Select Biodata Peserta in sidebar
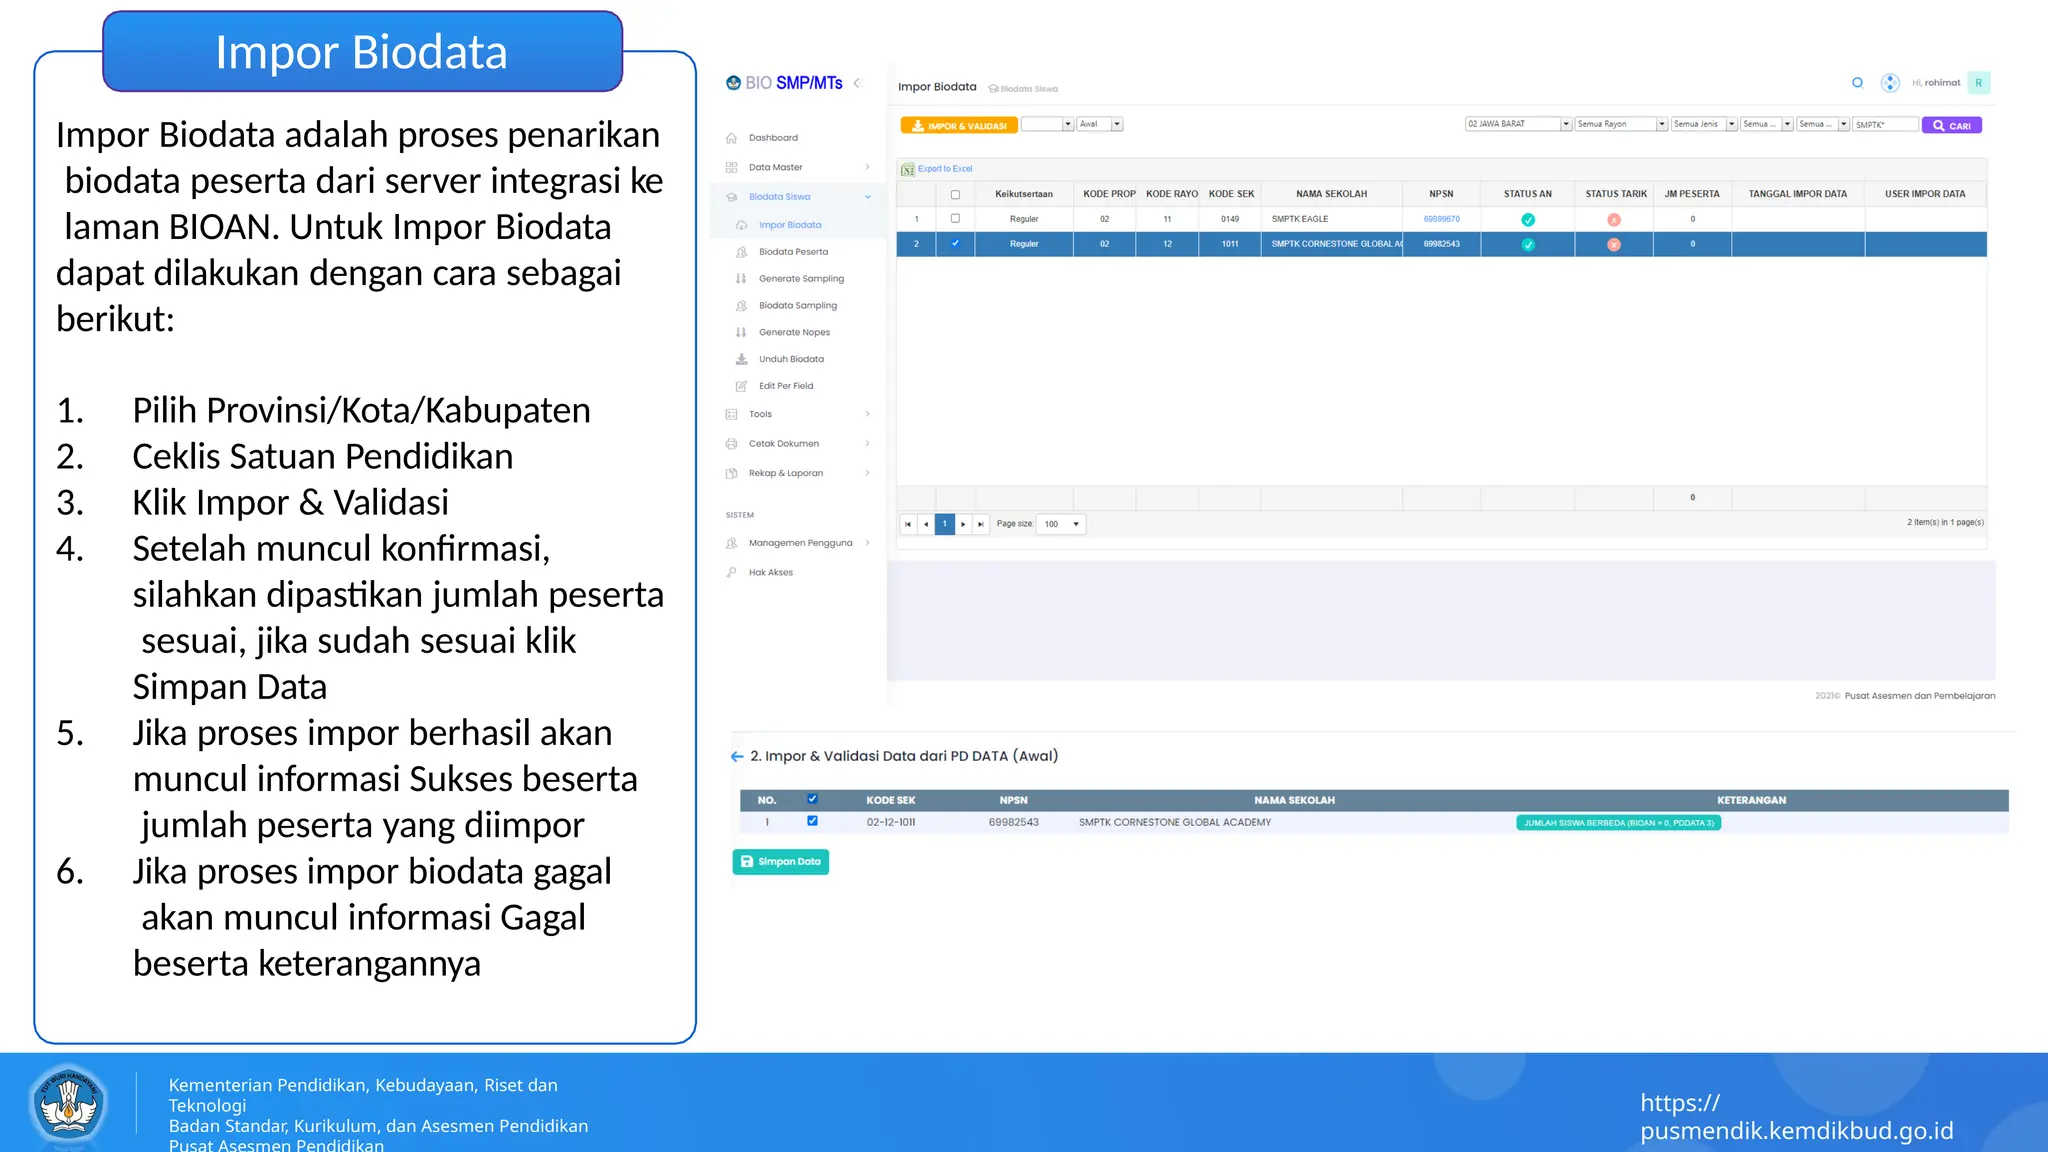The image size is (2048, 1152). click(792, 252)
